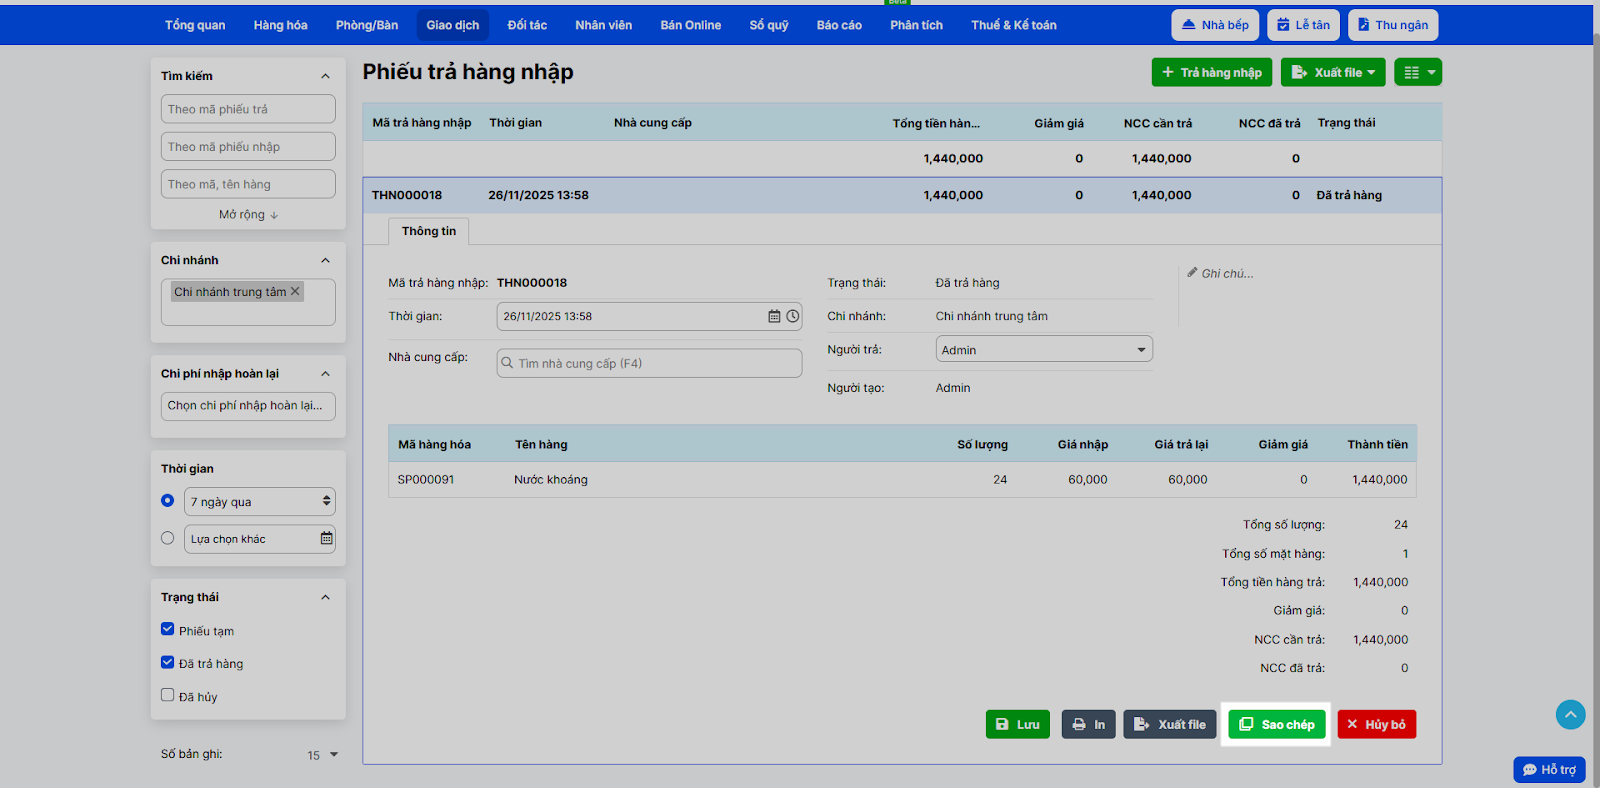Viewport: 1600px width, 788px height.
Task: Click the In print button
Action: click(1088, 724)
